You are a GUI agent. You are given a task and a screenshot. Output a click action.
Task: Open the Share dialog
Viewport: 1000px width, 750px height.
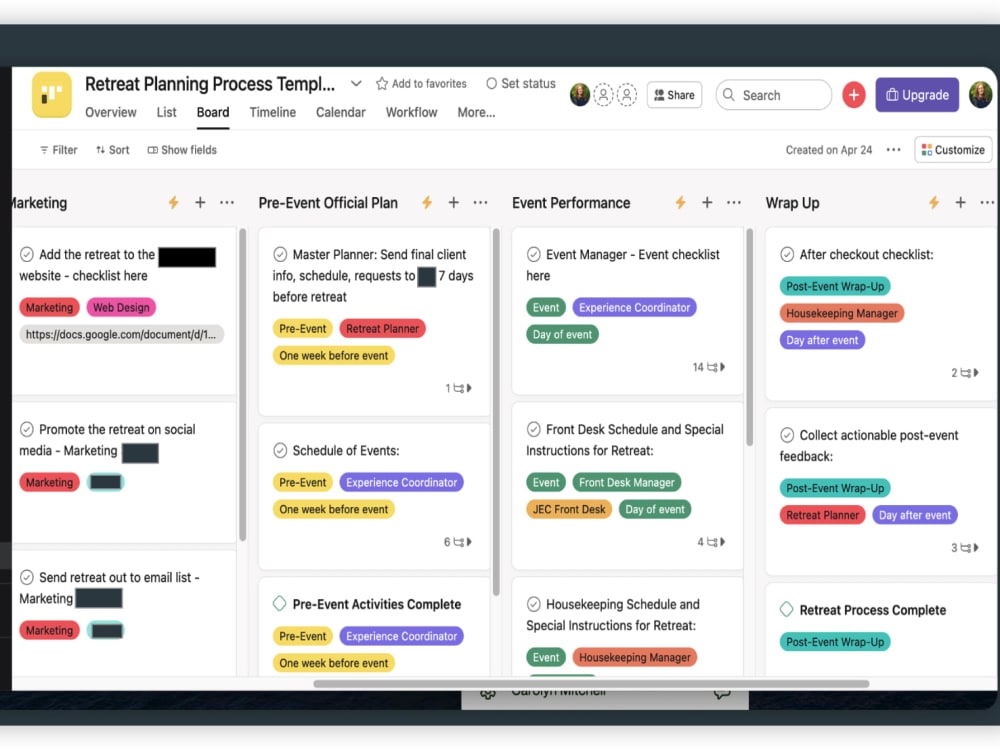[x=674, y=94]
